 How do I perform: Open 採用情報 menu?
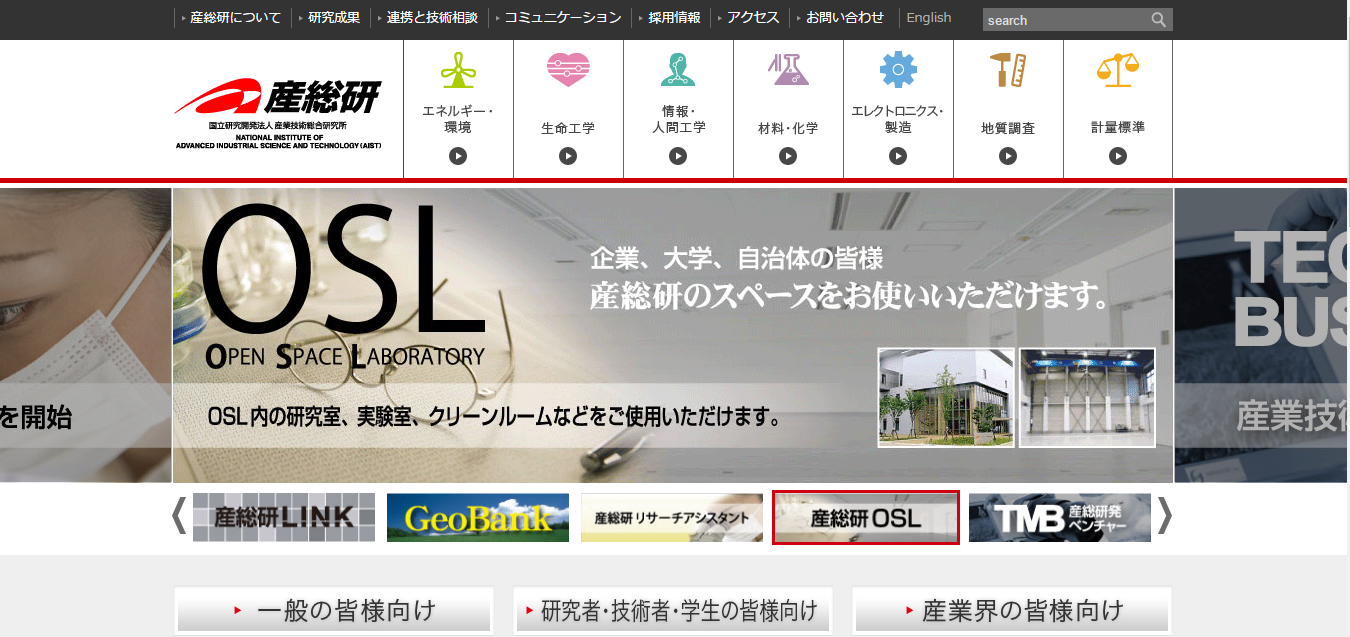point(673,18)
